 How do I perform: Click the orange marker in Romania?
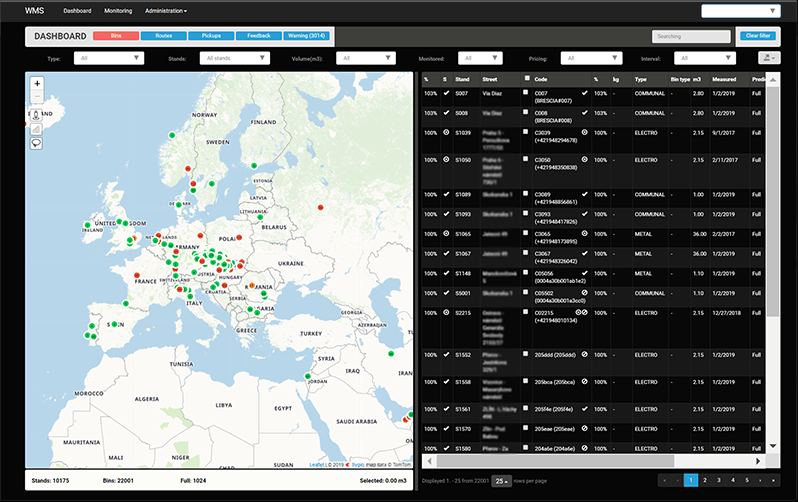click(251, 286)
